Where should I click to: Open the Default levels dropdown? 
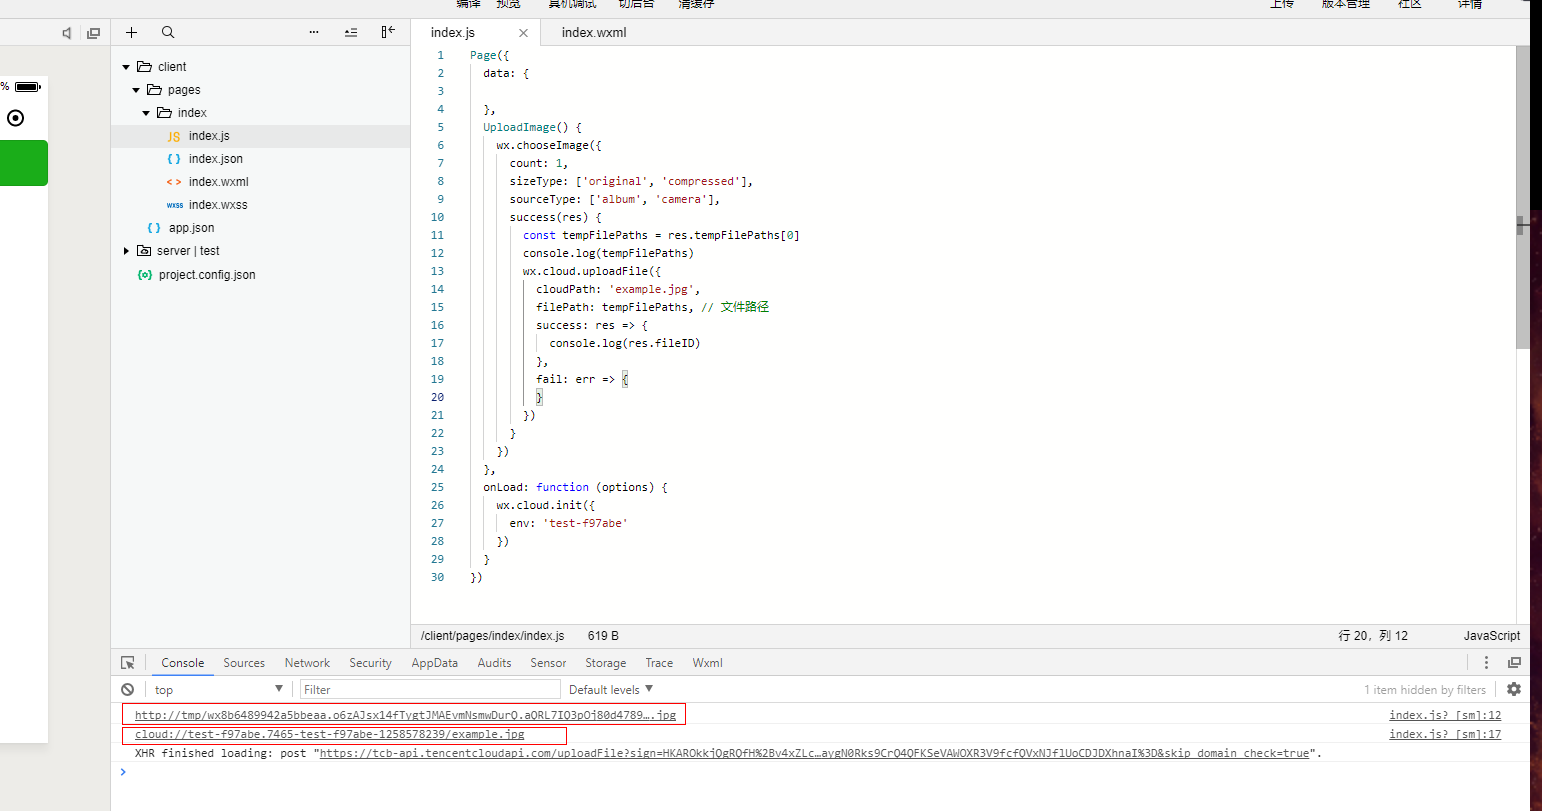point(610,690)
